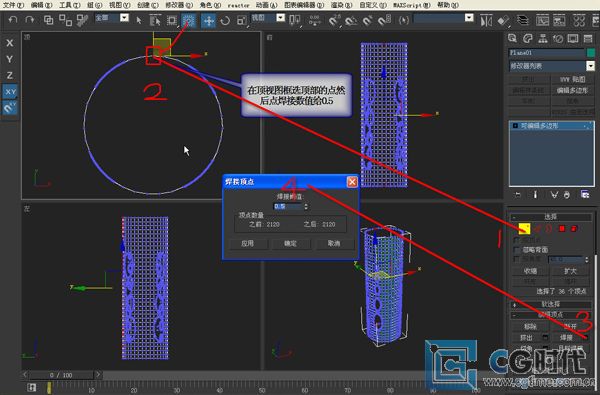
Task: Click the Redo arrow icon
Action: pos(29,19)
